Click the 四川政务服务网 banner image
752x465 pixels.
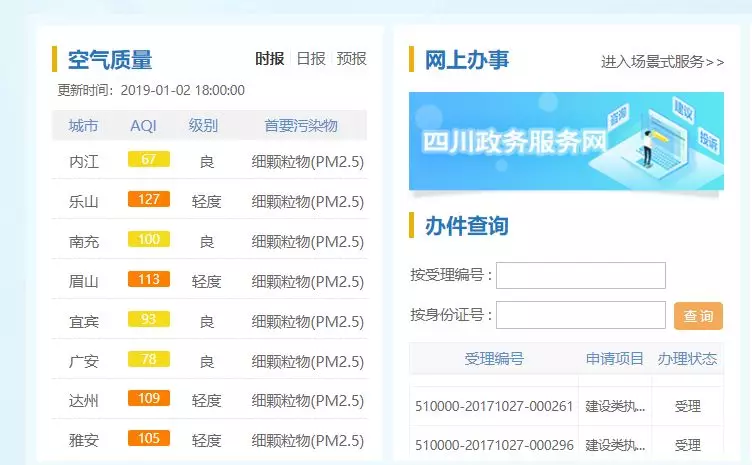[x=566, y=141]
